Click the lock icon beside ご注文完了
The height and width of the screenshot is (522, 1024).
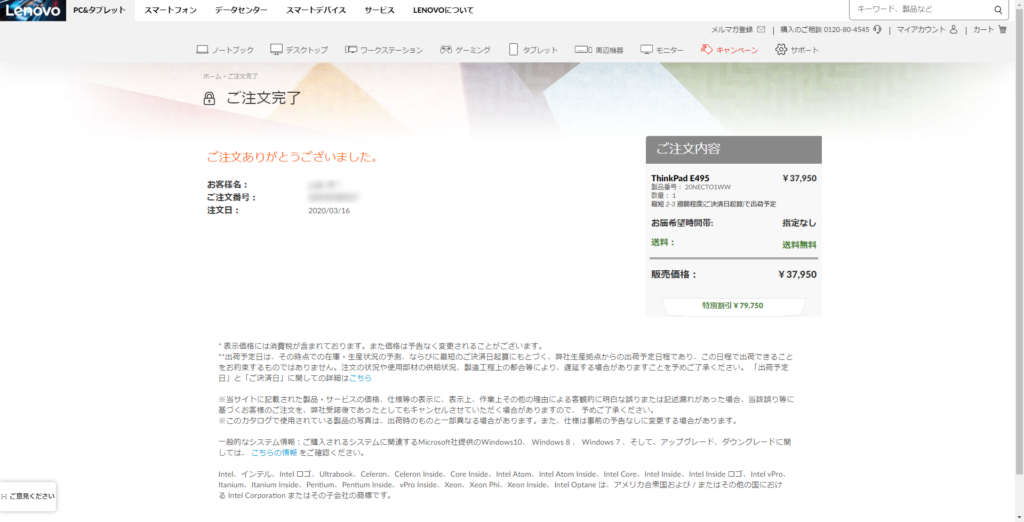click(x=209, y=99)
